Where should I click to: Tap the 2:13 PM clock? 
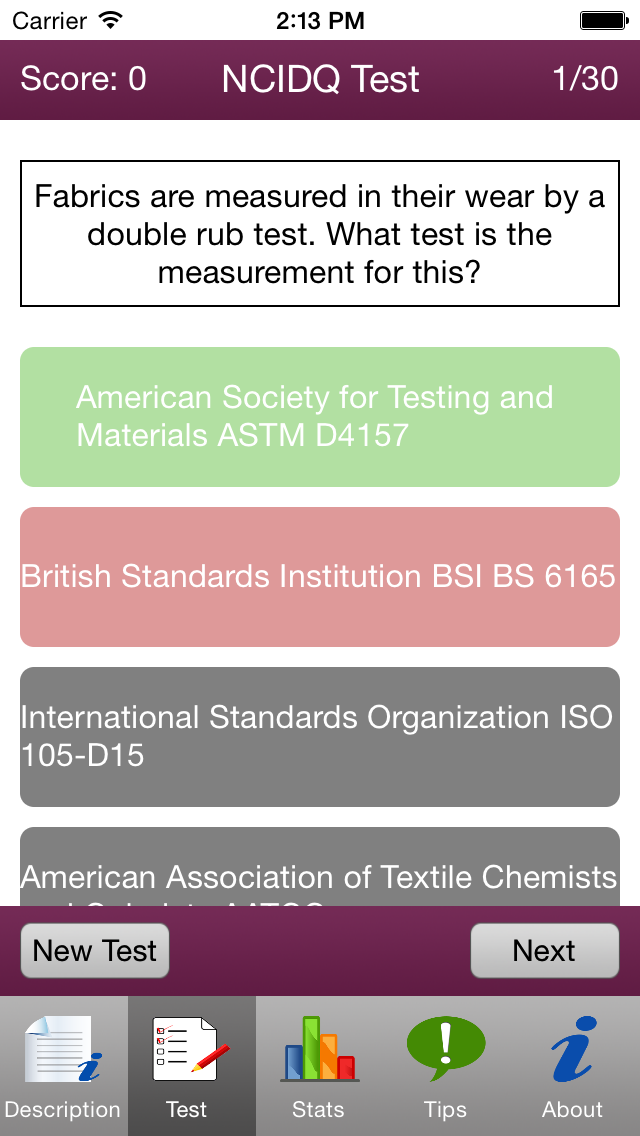[x=320, y=21]
